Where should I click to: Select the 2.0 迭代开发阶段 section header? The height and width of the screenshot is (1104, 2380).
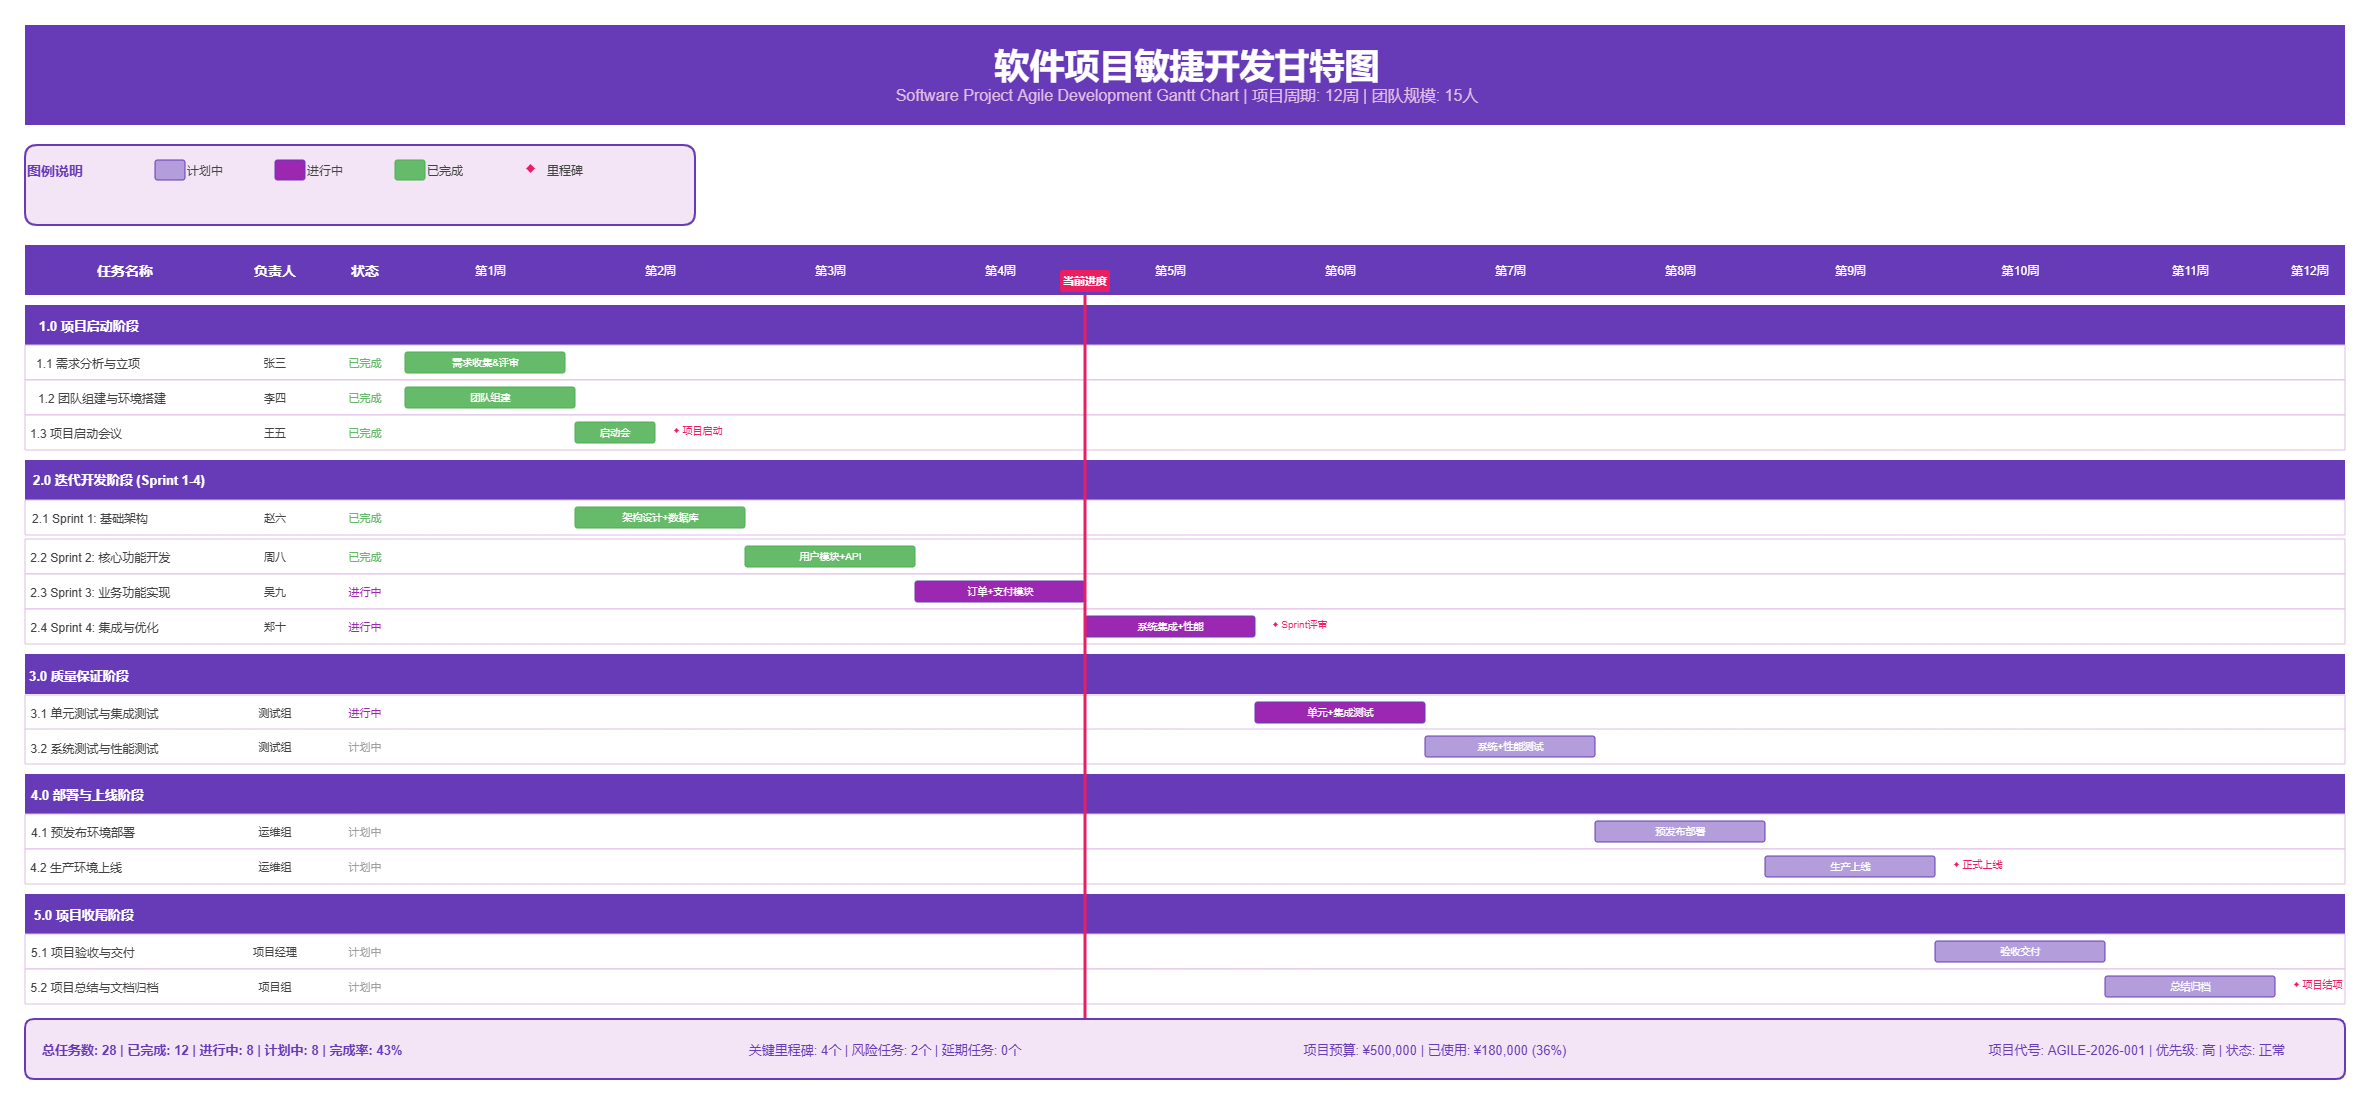click(118, 480)
